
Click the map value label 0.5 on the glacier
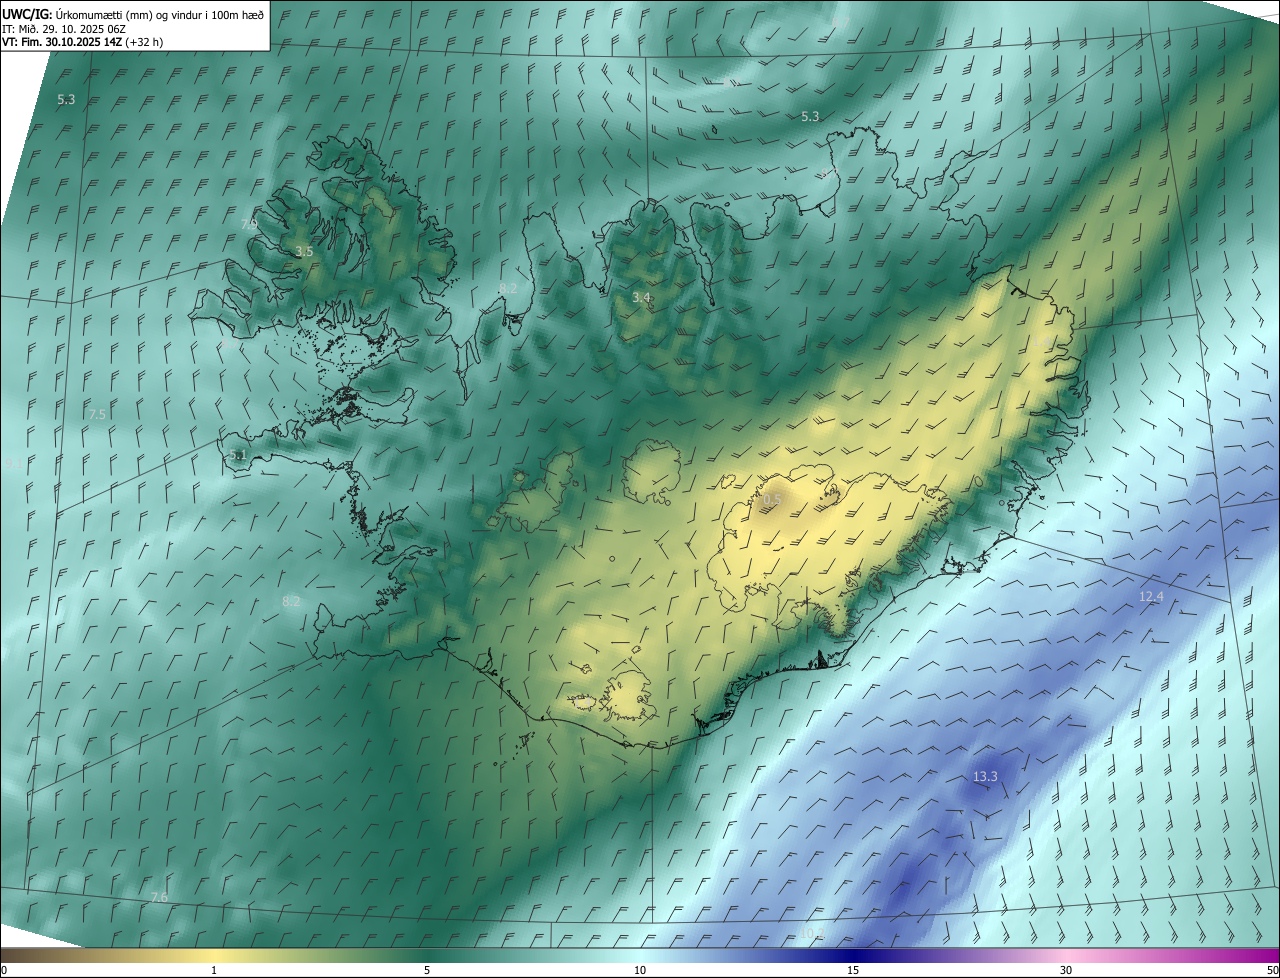point(773,498)
